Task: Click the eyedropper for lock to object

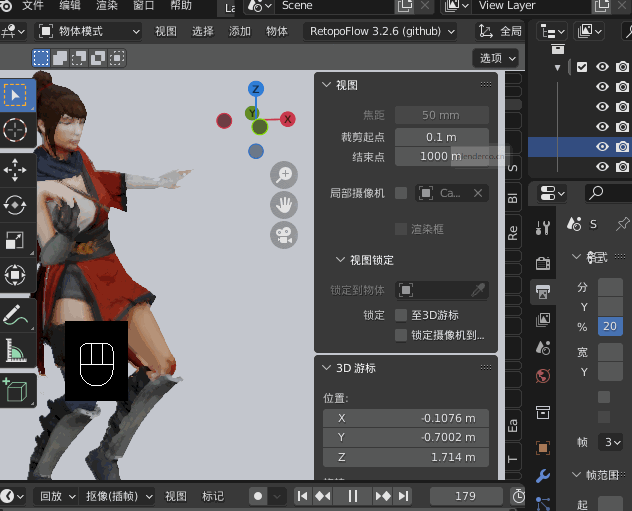Action: point(478,290)
